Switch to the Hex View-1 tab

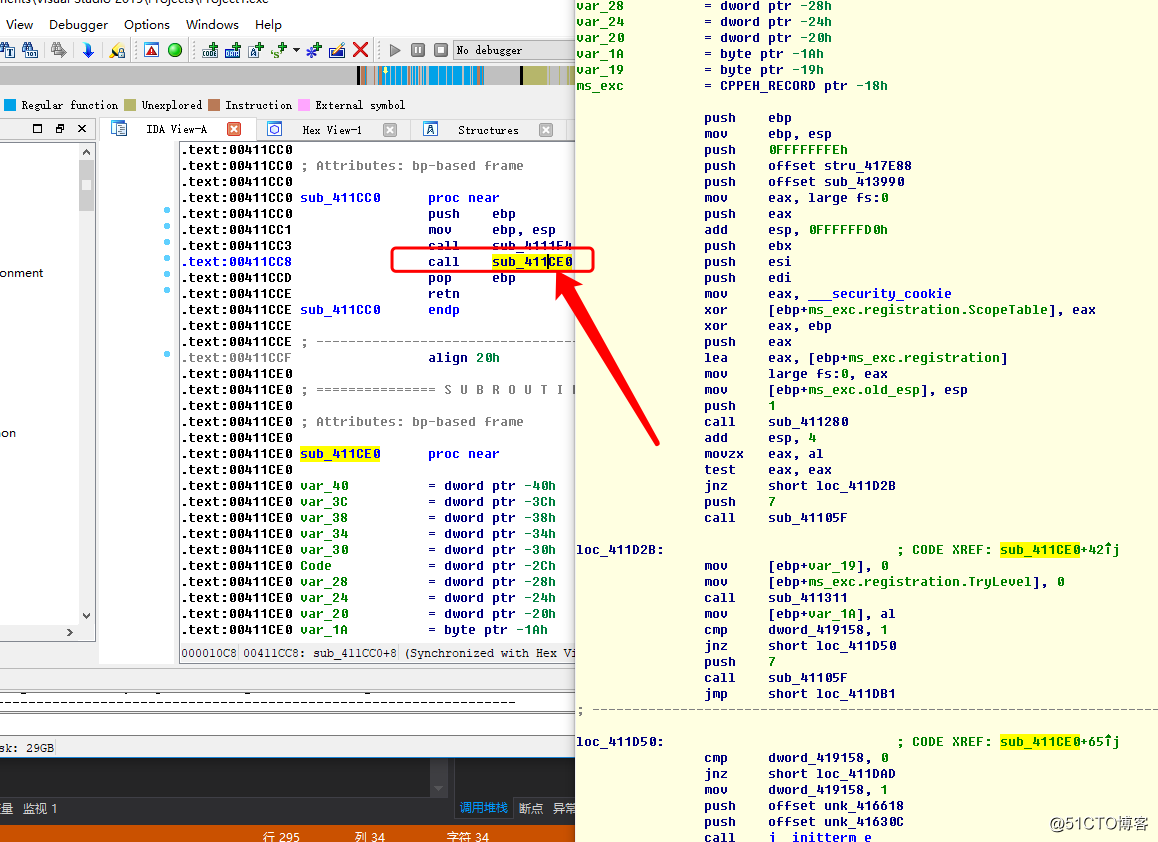(332, 130)
